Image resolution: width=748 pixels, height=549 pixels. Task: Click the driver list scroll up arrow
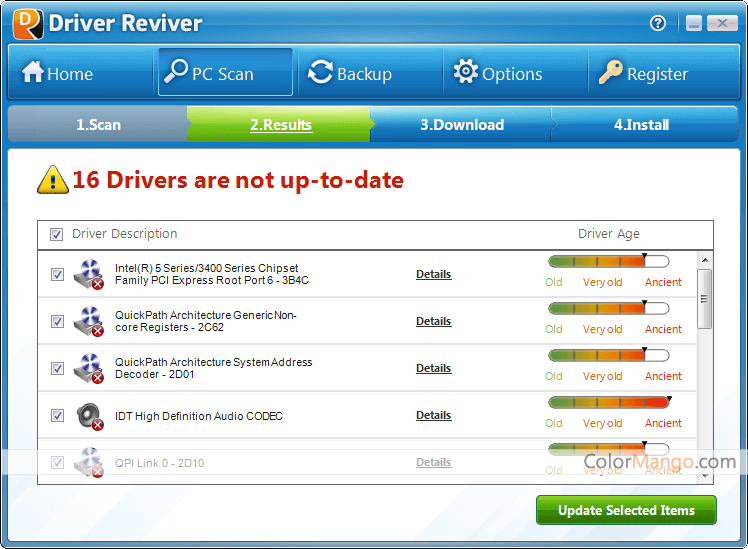coord(705,260)
